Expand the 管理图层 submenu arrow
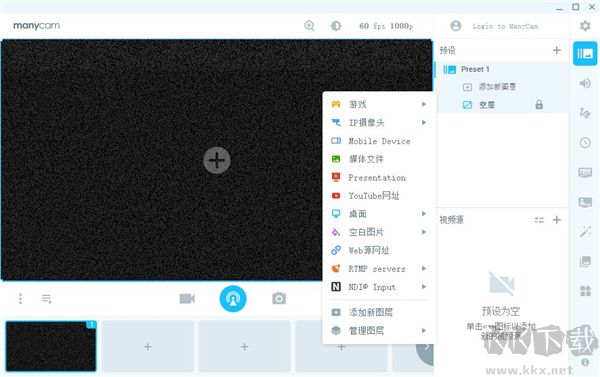Viewport: 600px width, 377px height. coord(424,330)
